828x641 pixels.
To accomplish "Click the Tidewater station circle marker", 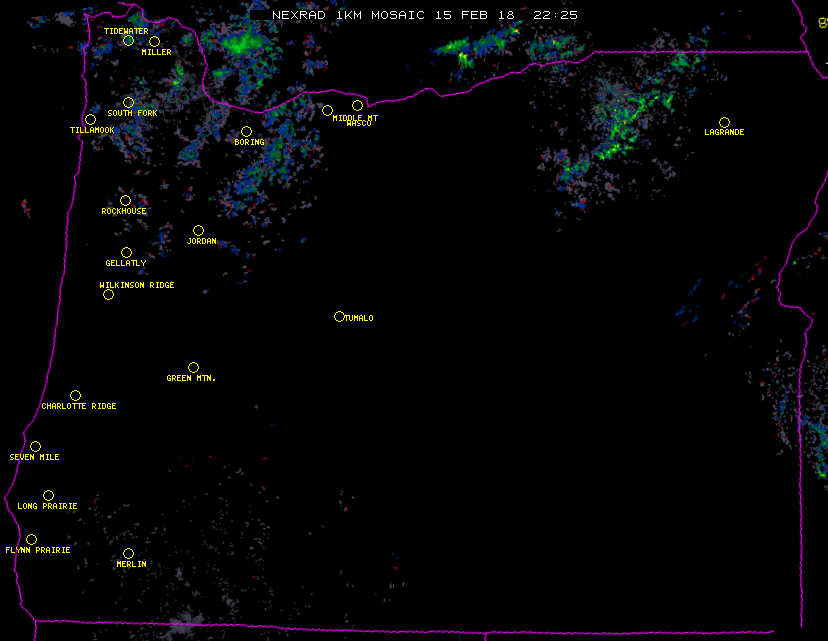I will click(128, 41).
